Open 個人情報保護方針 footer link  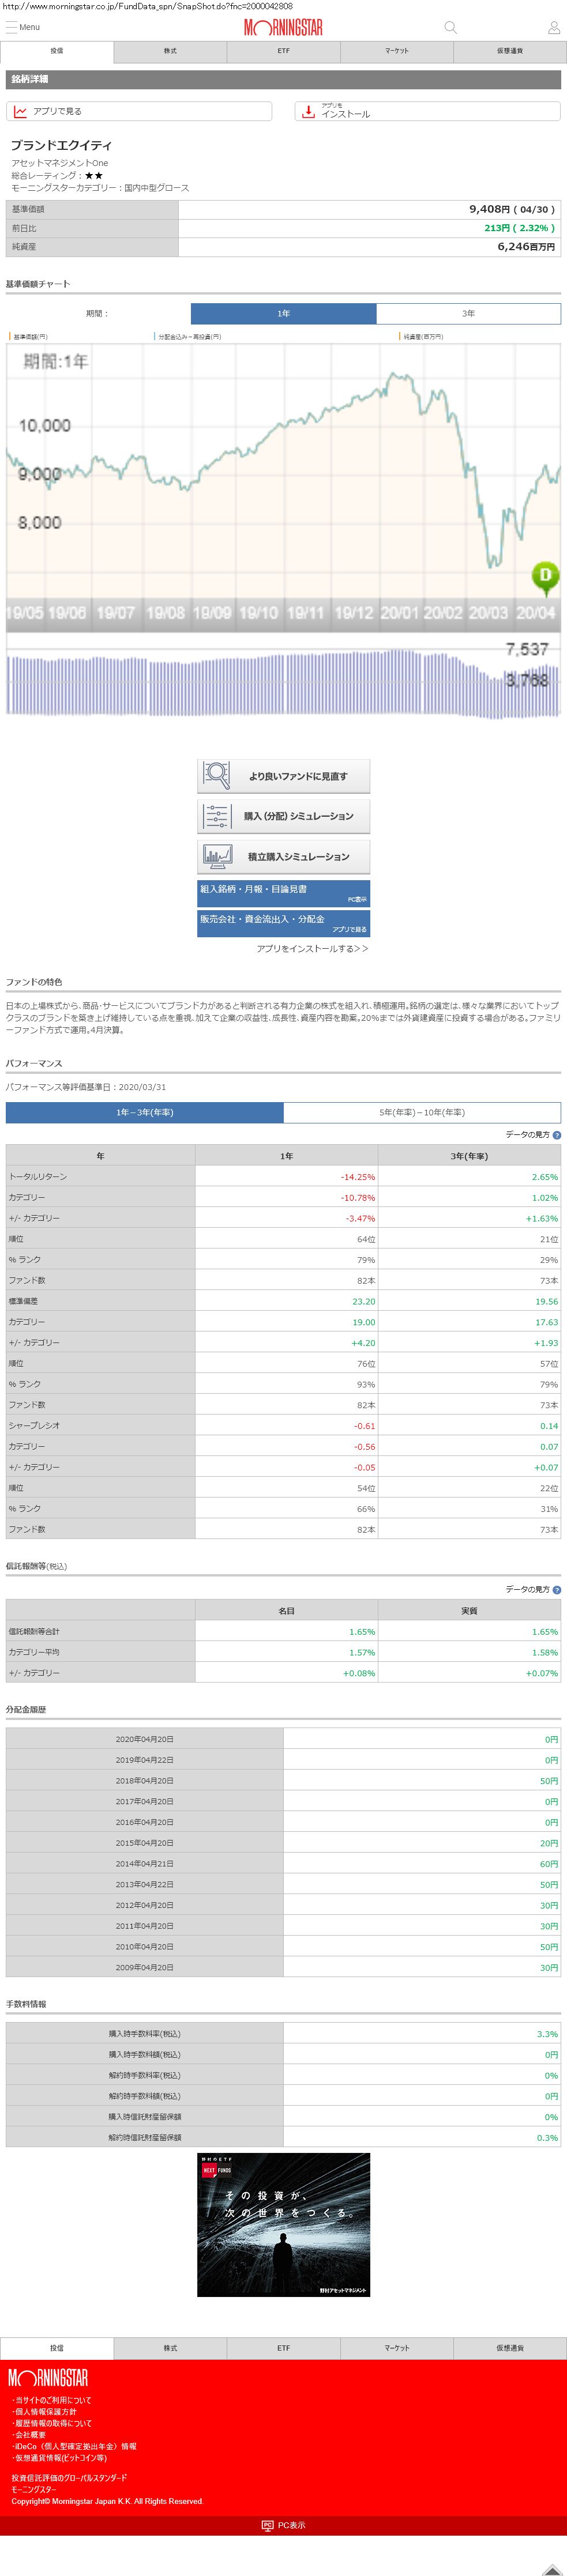45,2412
